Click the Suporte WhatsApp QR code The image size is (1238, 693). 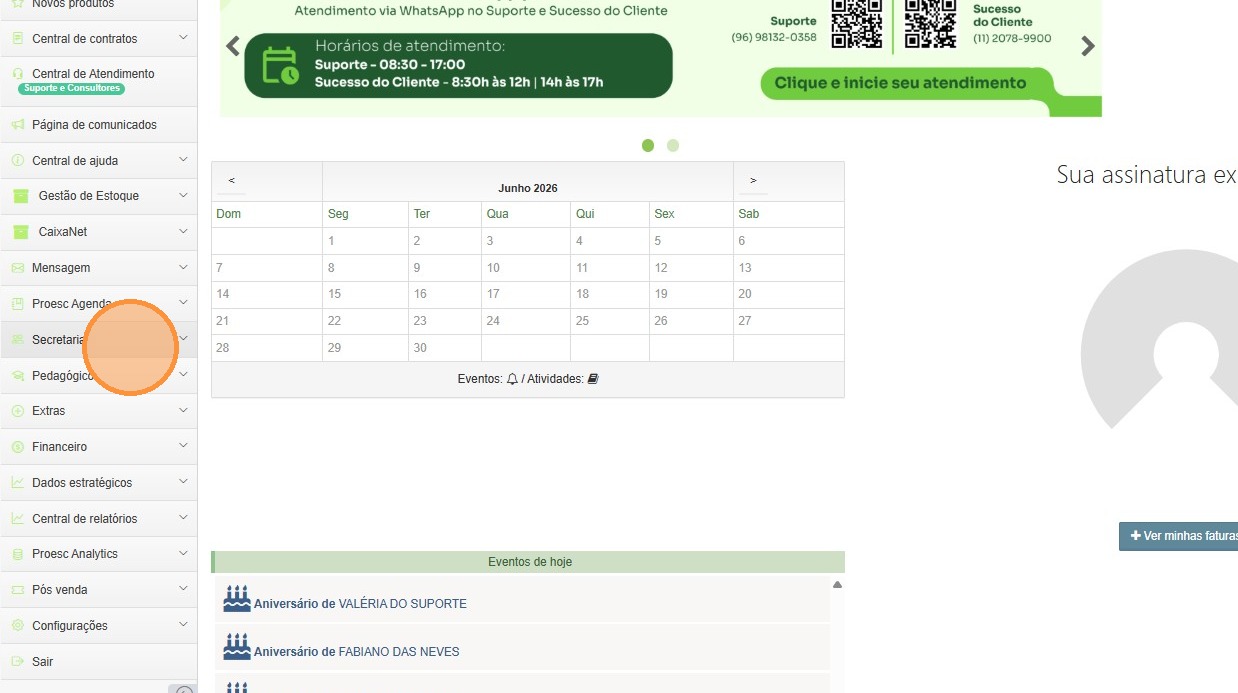pyautogui.click(x=857, y=23)
